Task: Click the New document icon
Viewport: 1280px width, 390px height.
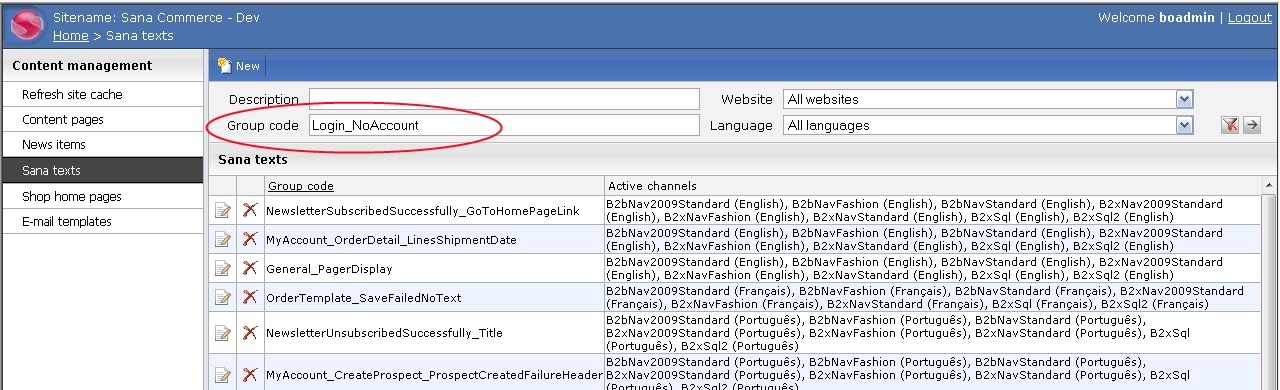Action: coord(225,65)
